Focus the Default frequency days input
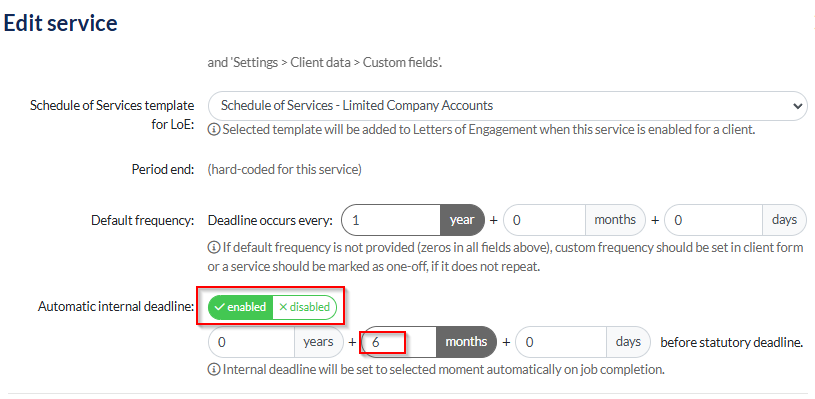Viewport: 815px width, 399px height. (714, 220)
